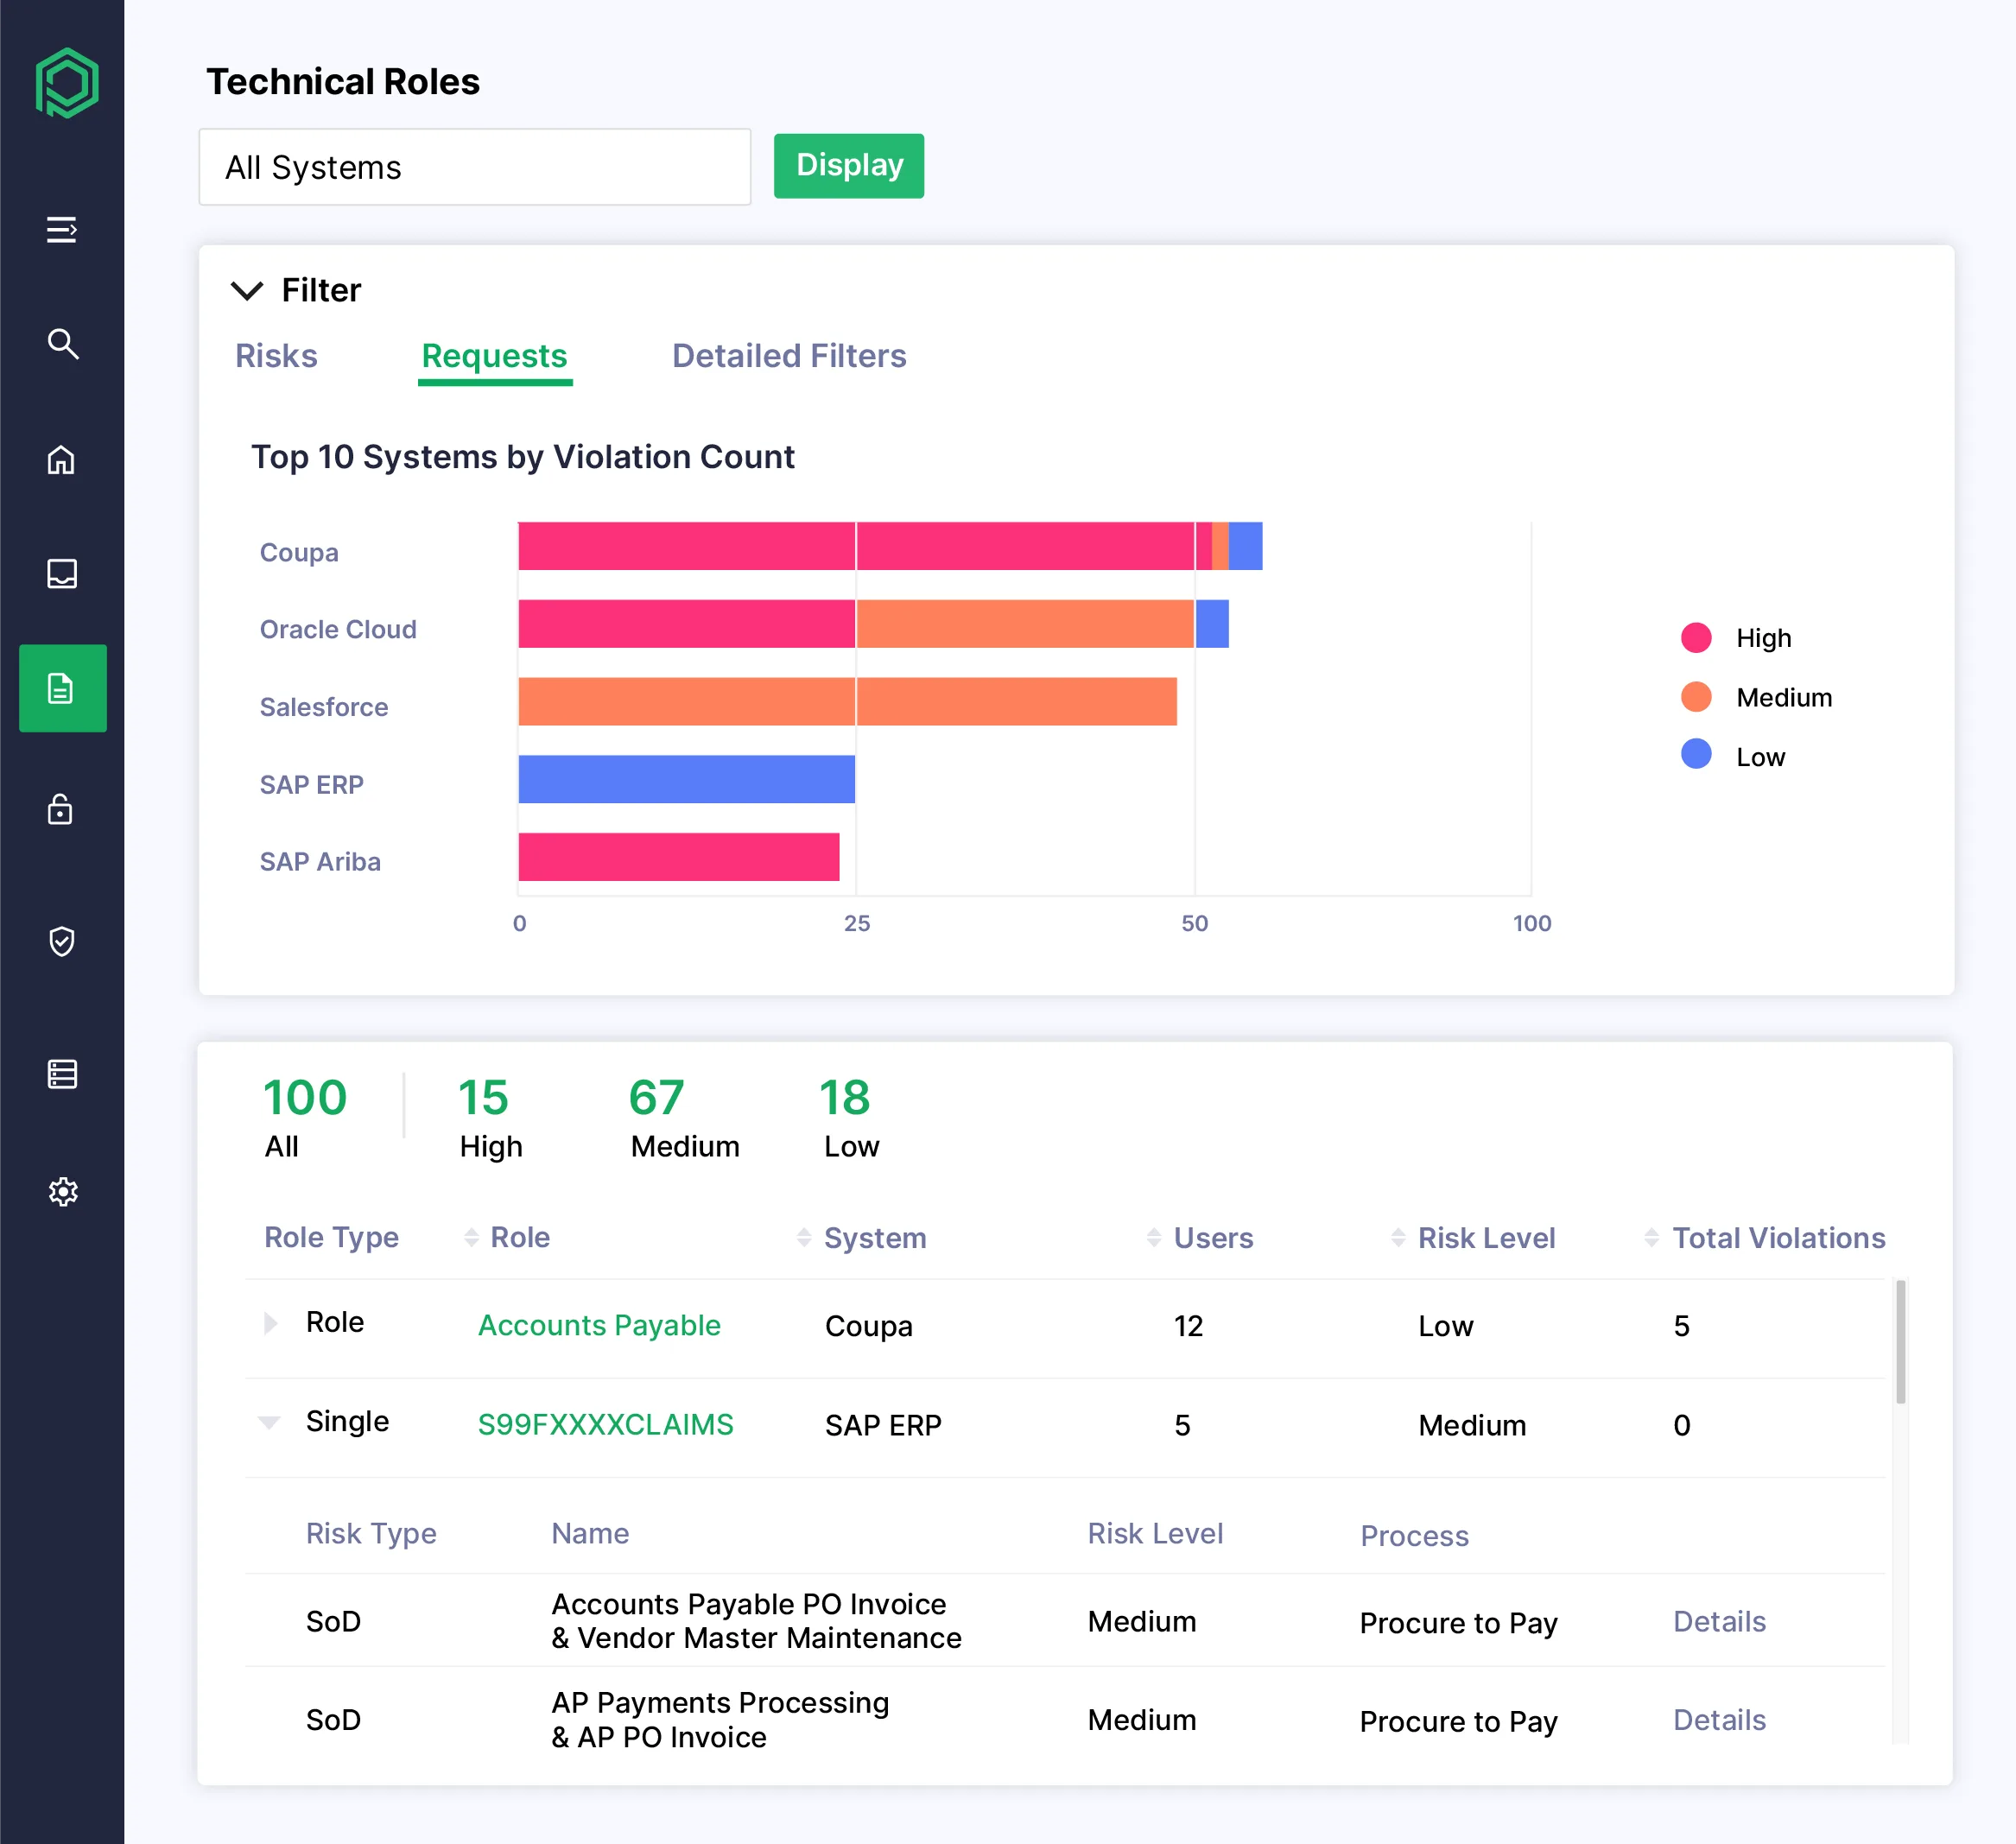Collapse the navigation using the sidebar toggle

[x=63, y=230]
